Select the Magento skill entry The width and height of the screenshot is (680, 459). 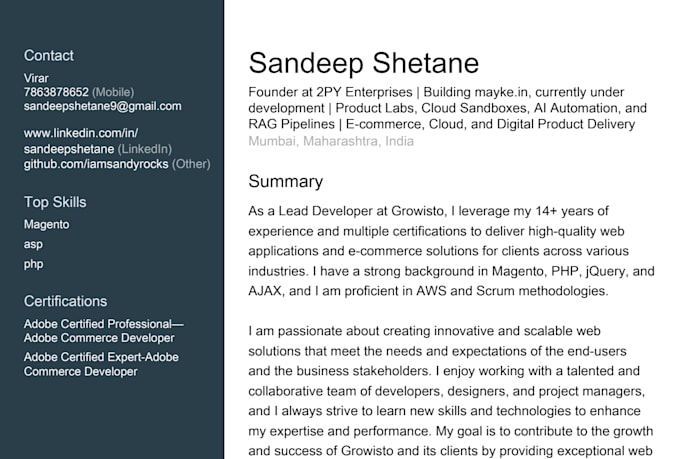[46, 224]
